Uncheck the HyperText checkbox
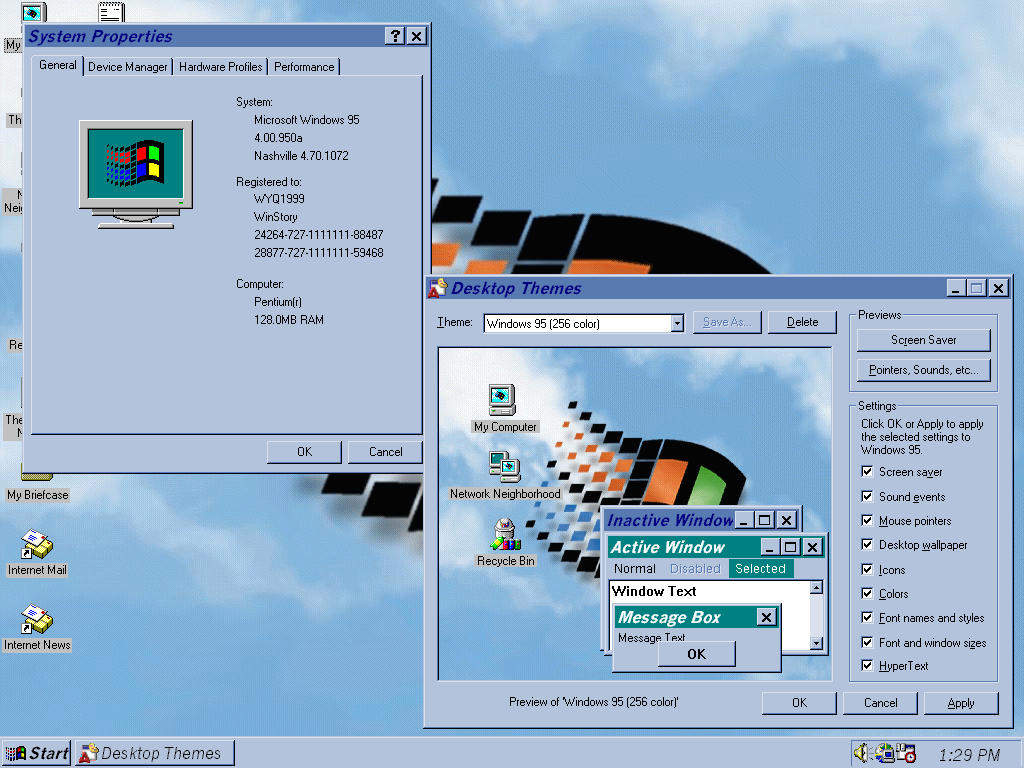The height and width of the screenshot is (768, 1024). click(x=867, y=665)
